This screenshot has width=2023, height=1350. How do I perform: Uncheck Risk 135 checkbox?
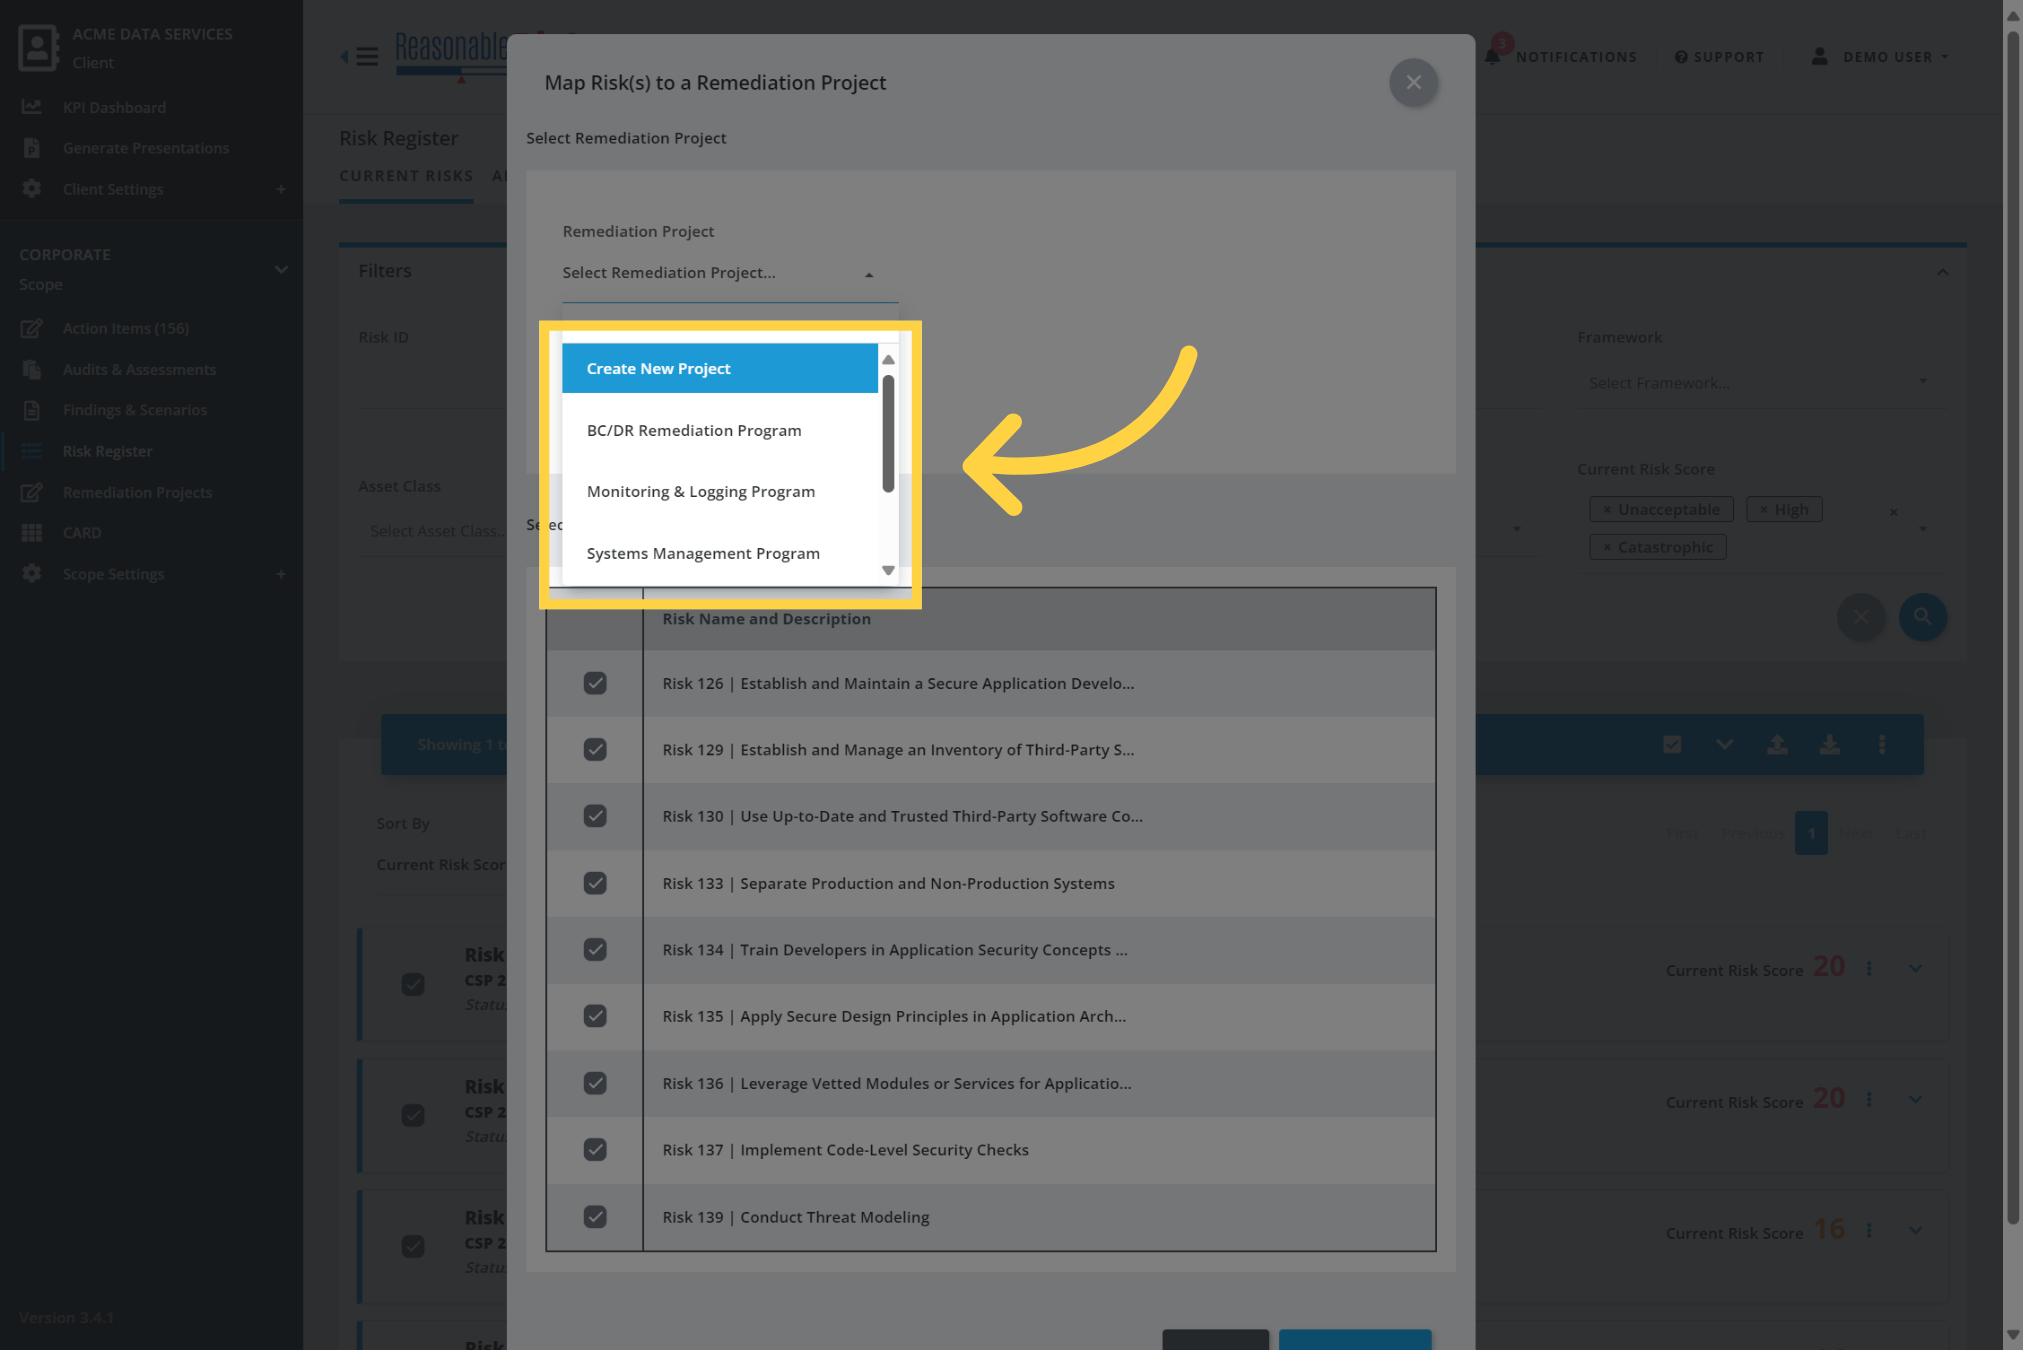(595, 1016)
